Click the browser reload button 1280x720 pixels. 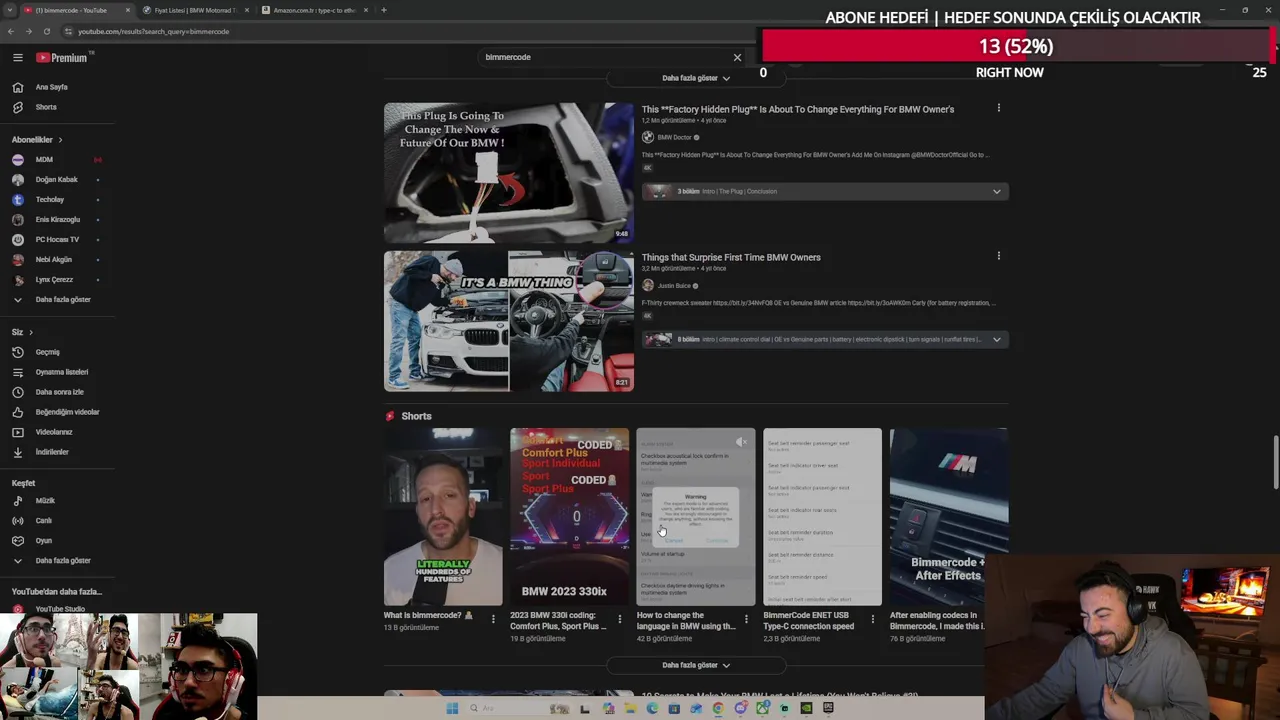pos(46,31)
